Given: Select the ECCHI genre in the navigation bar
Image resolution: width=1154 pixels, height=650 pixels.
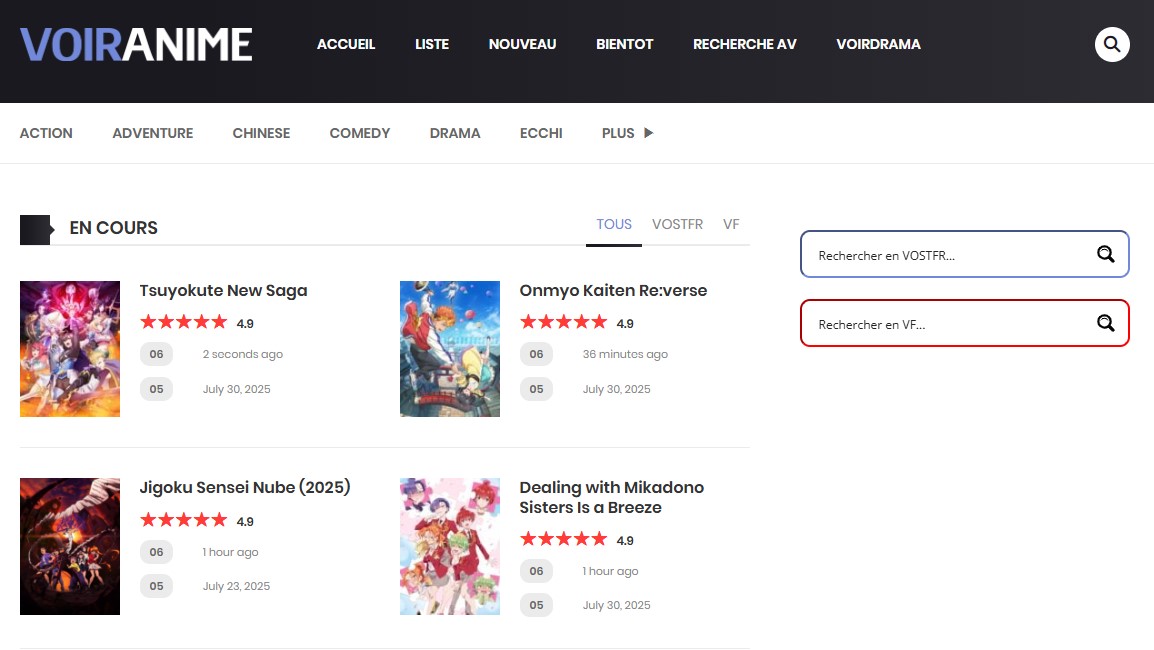Looking at the screenshot, I should pyautogui.click(x=540, y=133).
